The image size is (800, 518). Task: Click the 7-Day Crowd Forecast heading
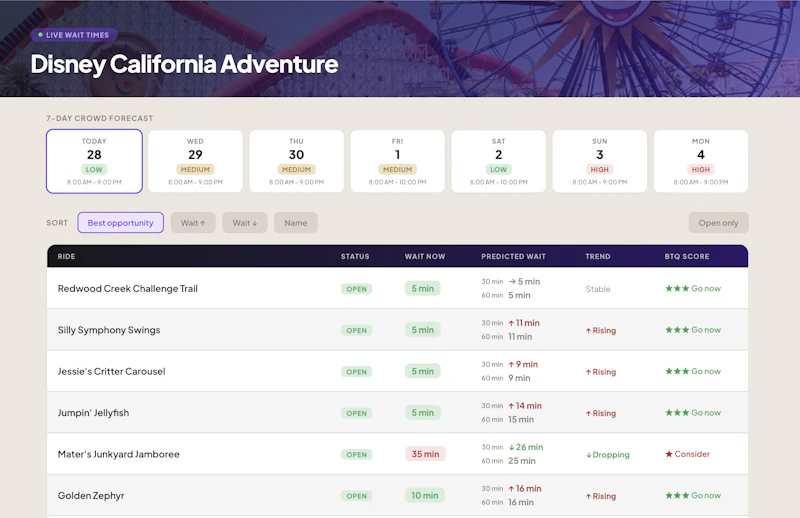click(99, 118)
